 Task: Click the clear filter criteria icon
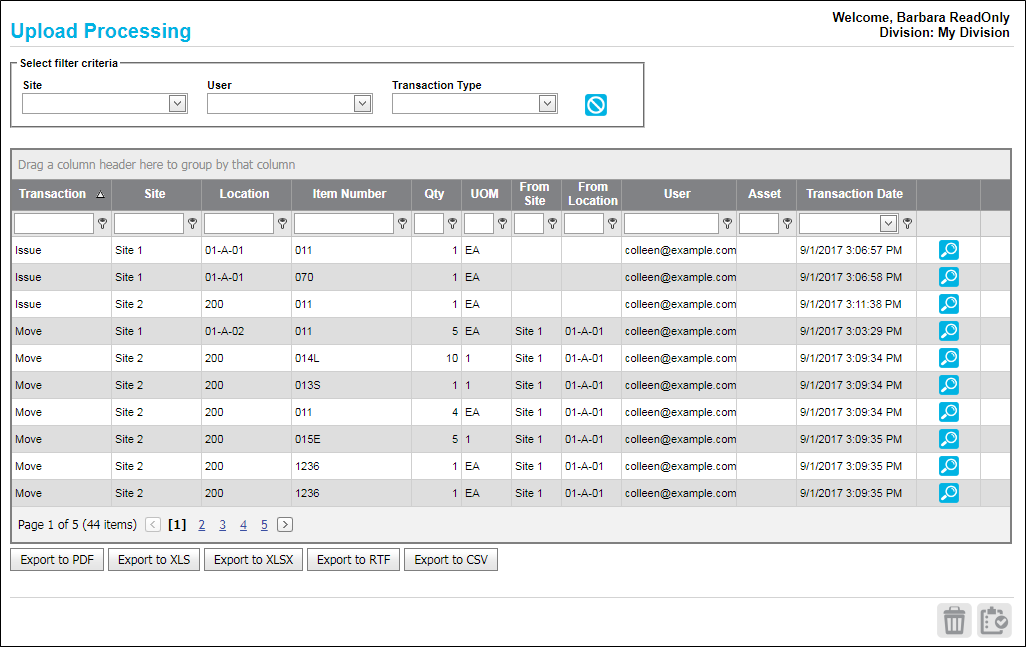595,105
